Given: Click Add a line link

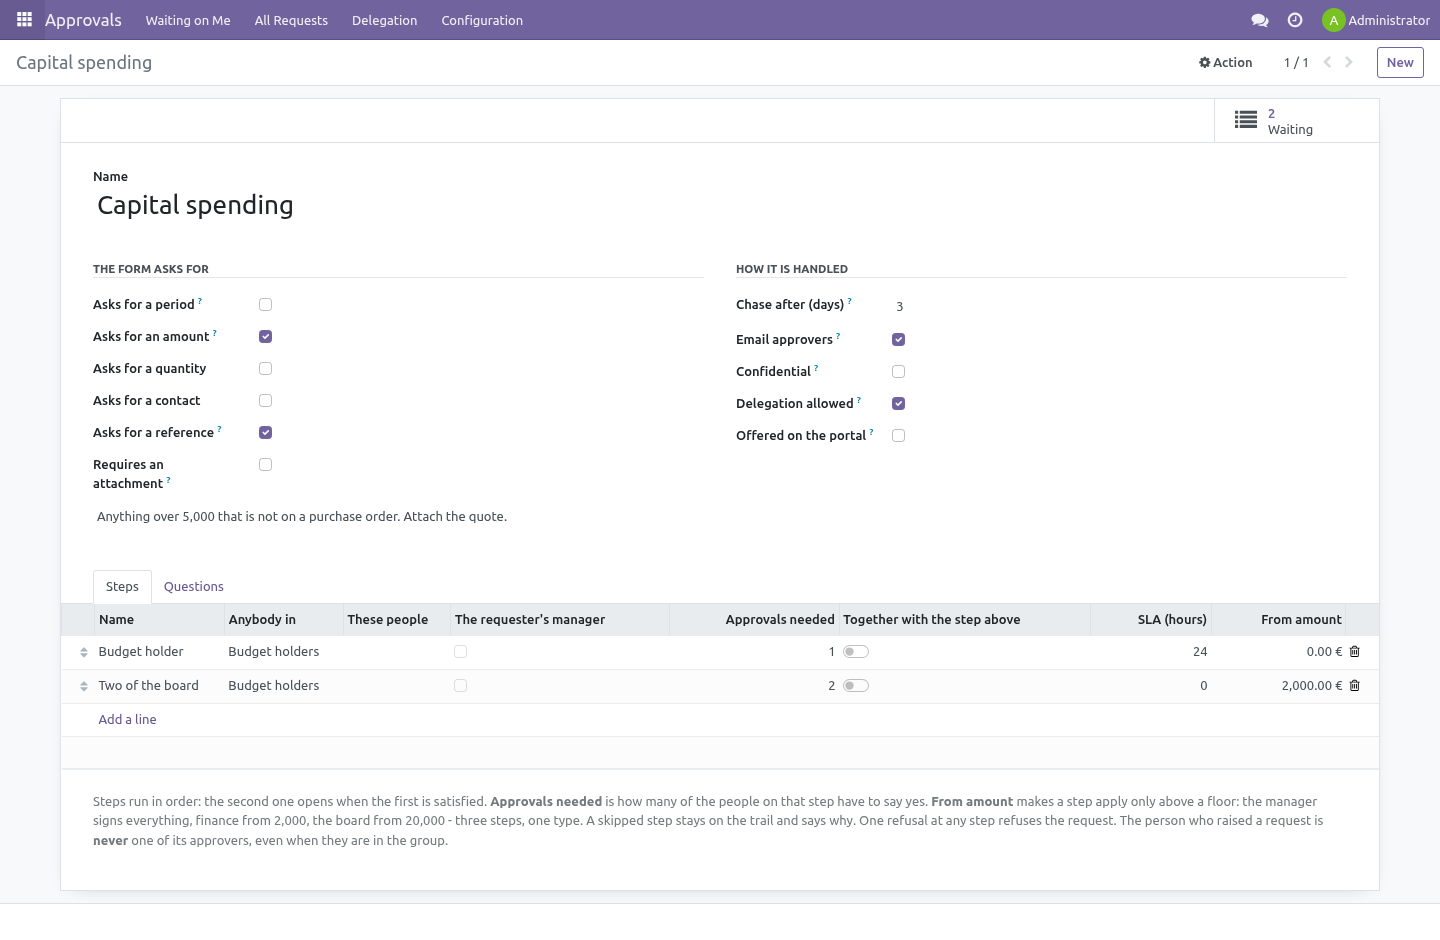Looking at the screenshot, I should point(127,720).
